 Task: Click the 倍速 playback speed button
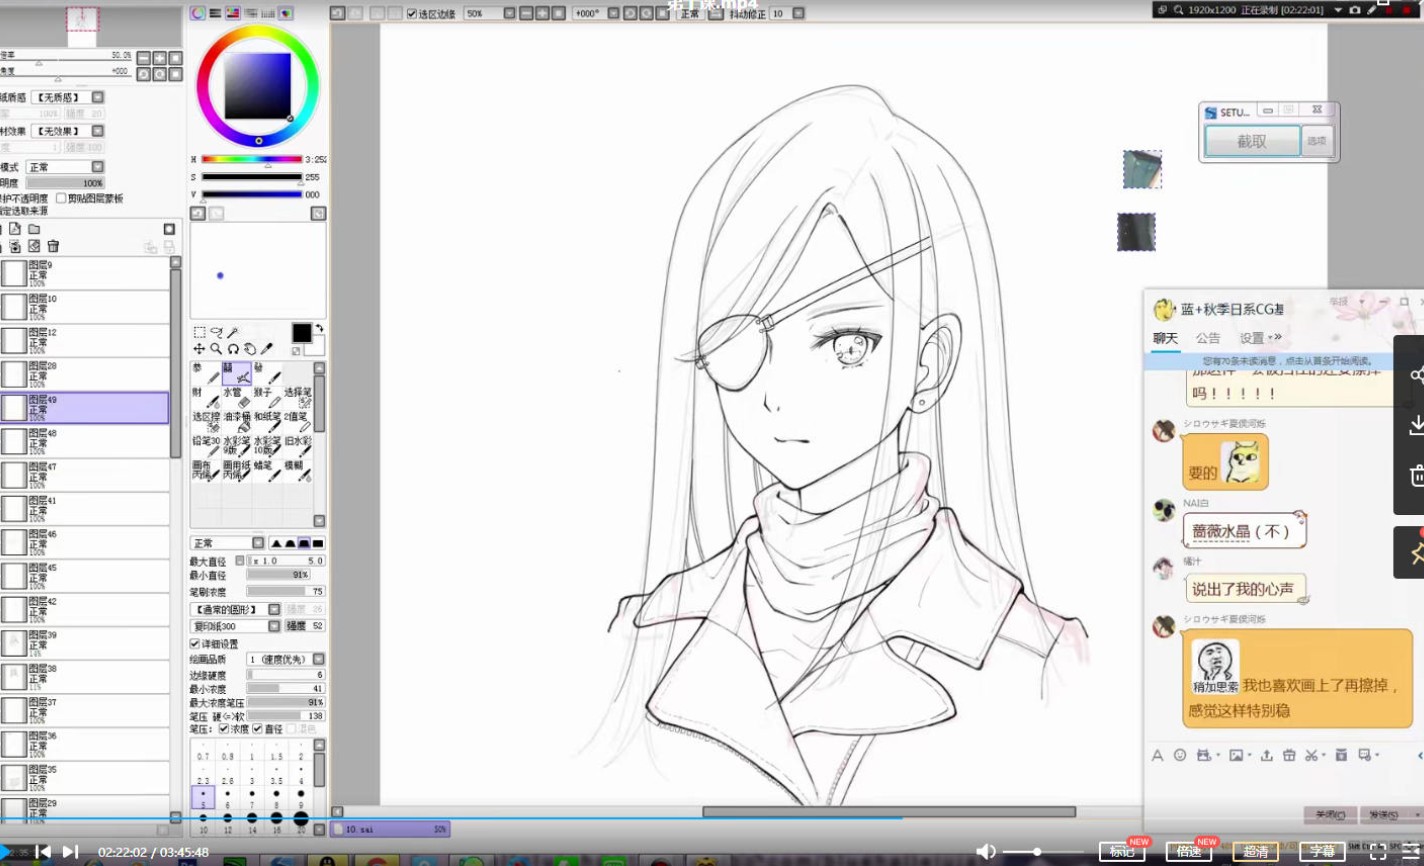[1188, 852]
